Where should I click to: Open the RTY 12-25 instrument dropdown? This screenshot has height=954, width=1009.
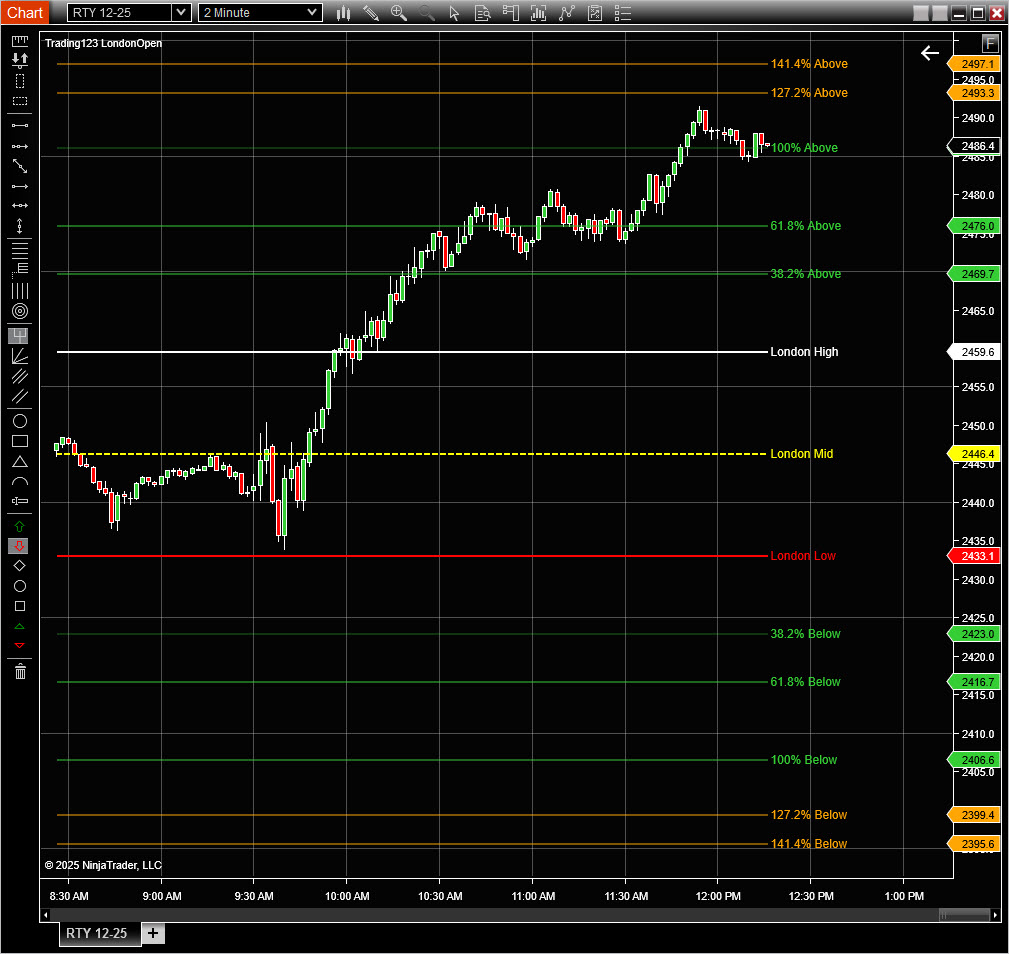[x=180, y=13]
